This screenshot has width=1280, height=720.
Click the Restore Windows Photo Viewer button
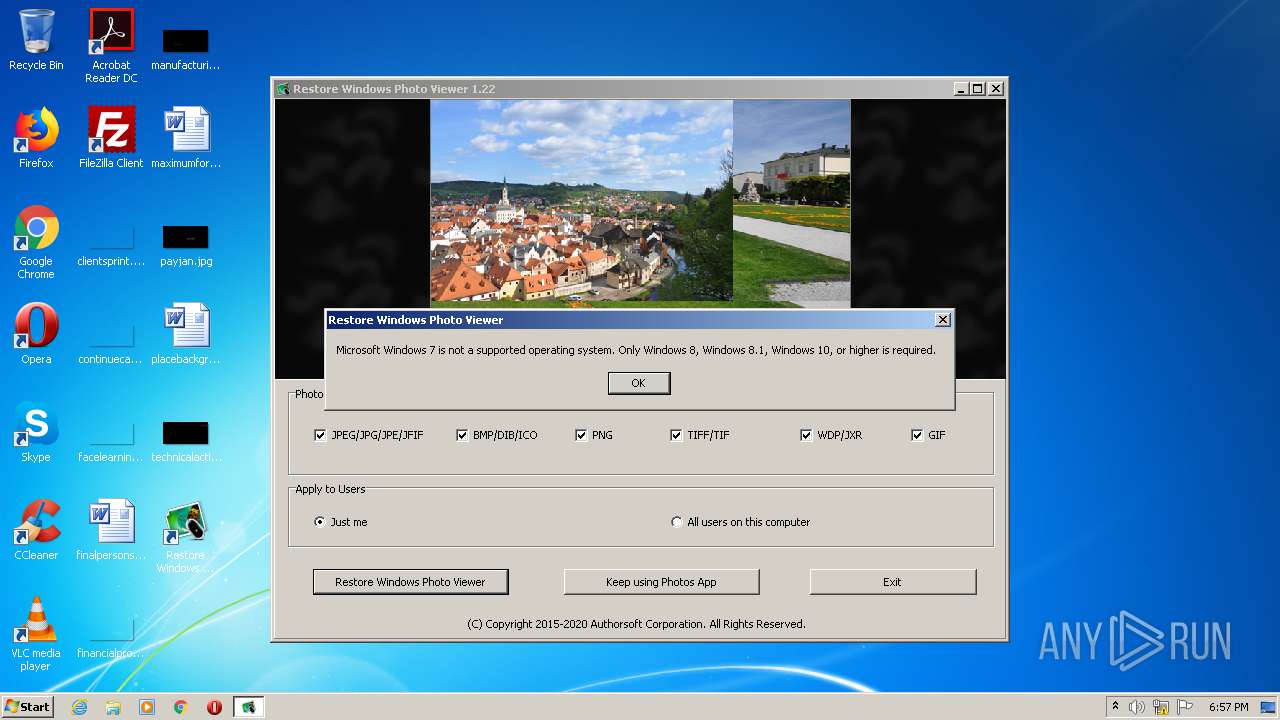coord(410,582)
